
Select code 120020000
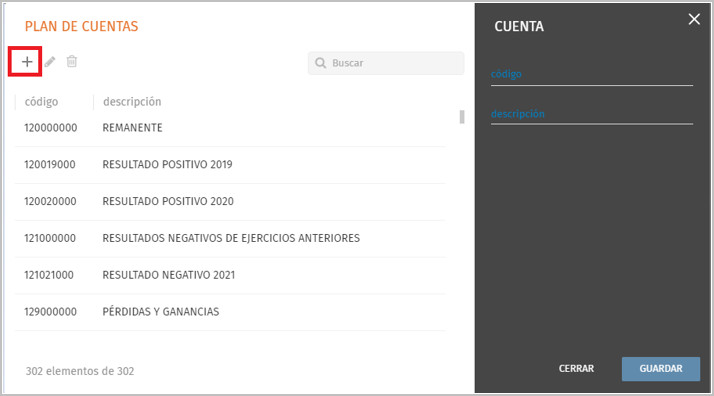(50, 202)
